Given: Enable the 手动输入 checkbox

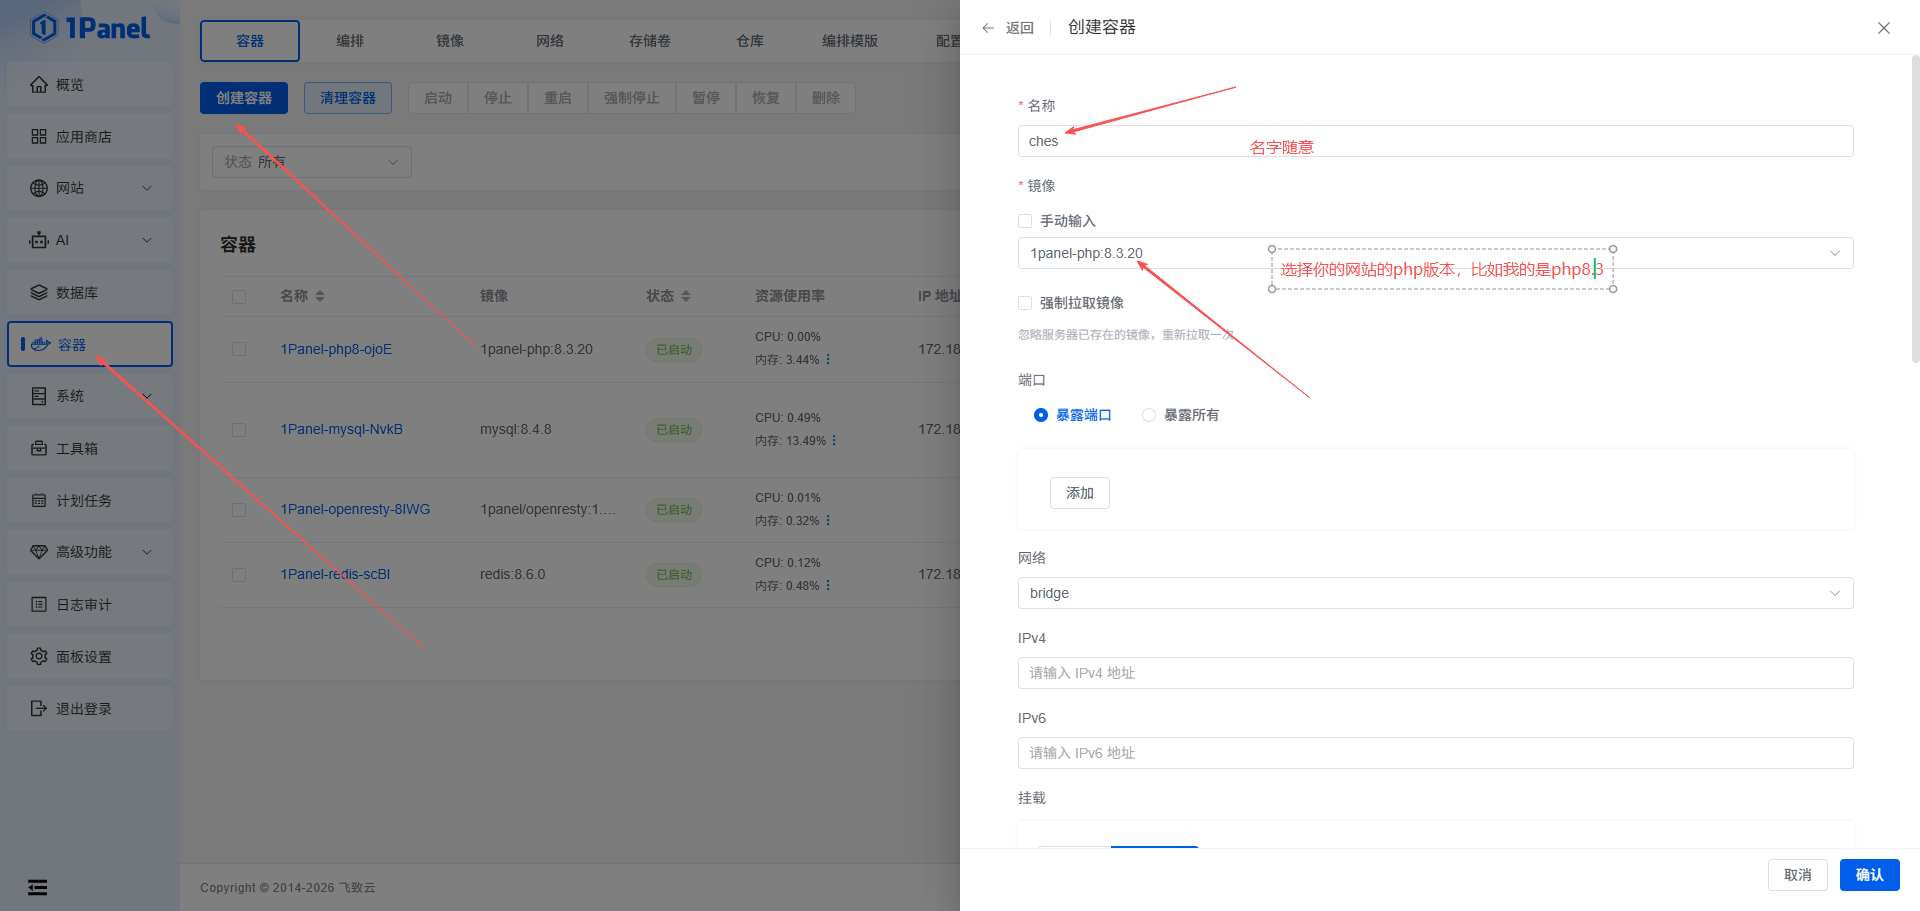Looking at the screenshot, I should tap(1025, 221).
